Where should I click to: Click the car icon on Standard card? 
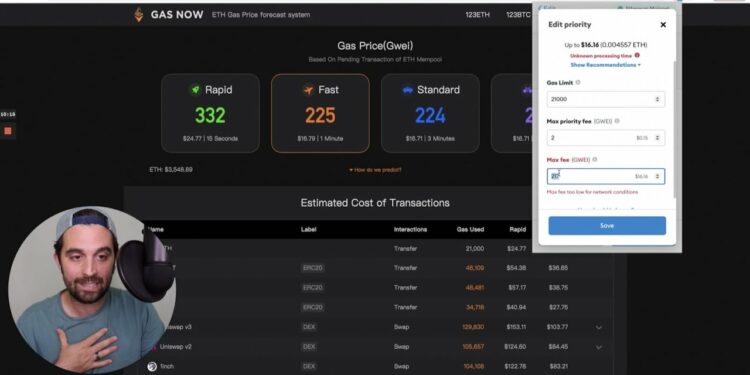tap(408, 90)
